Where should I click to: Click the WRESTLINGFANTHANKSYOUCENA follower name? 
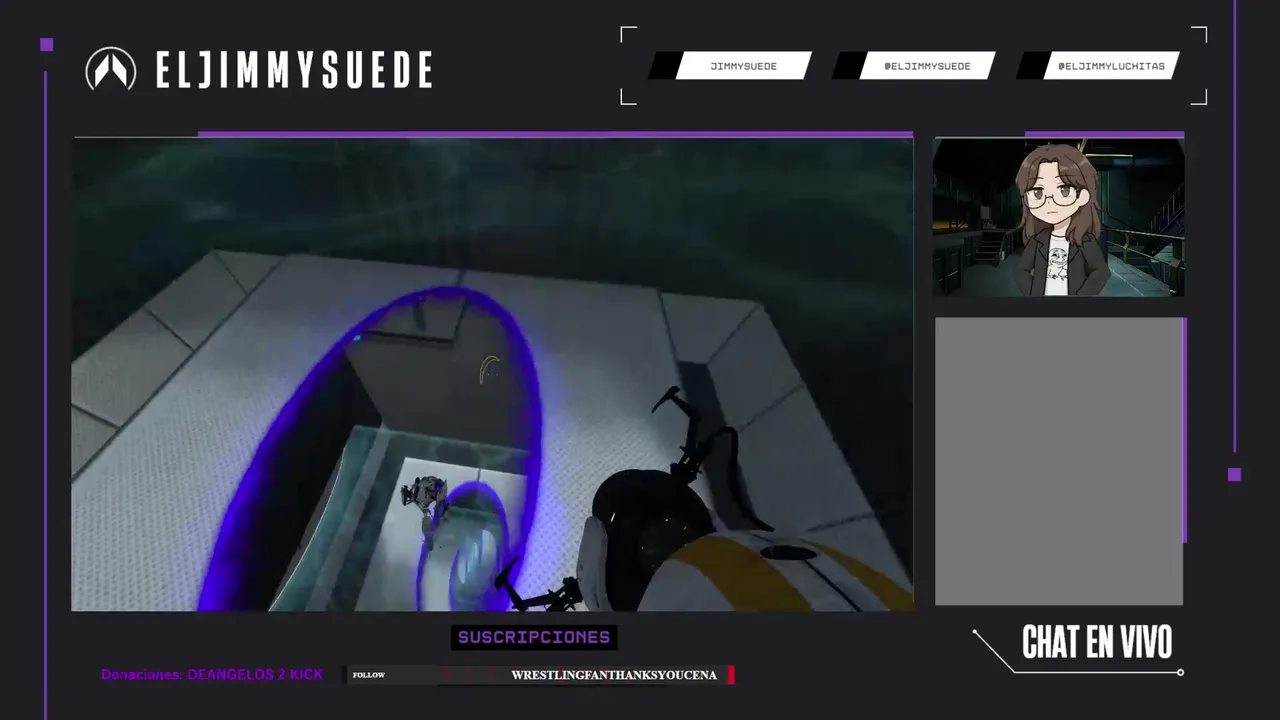(614, 675)
